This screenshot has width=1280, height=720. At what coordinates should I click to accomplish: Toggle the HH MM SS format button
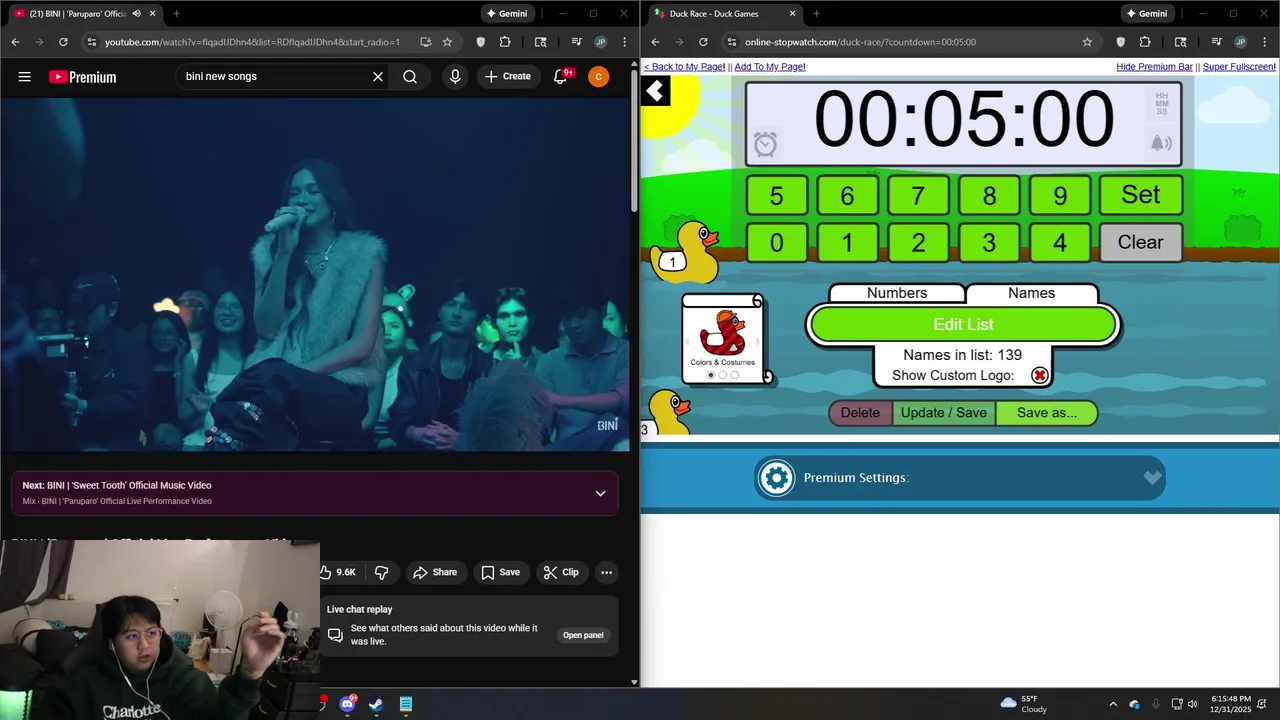click(1161, 103)
